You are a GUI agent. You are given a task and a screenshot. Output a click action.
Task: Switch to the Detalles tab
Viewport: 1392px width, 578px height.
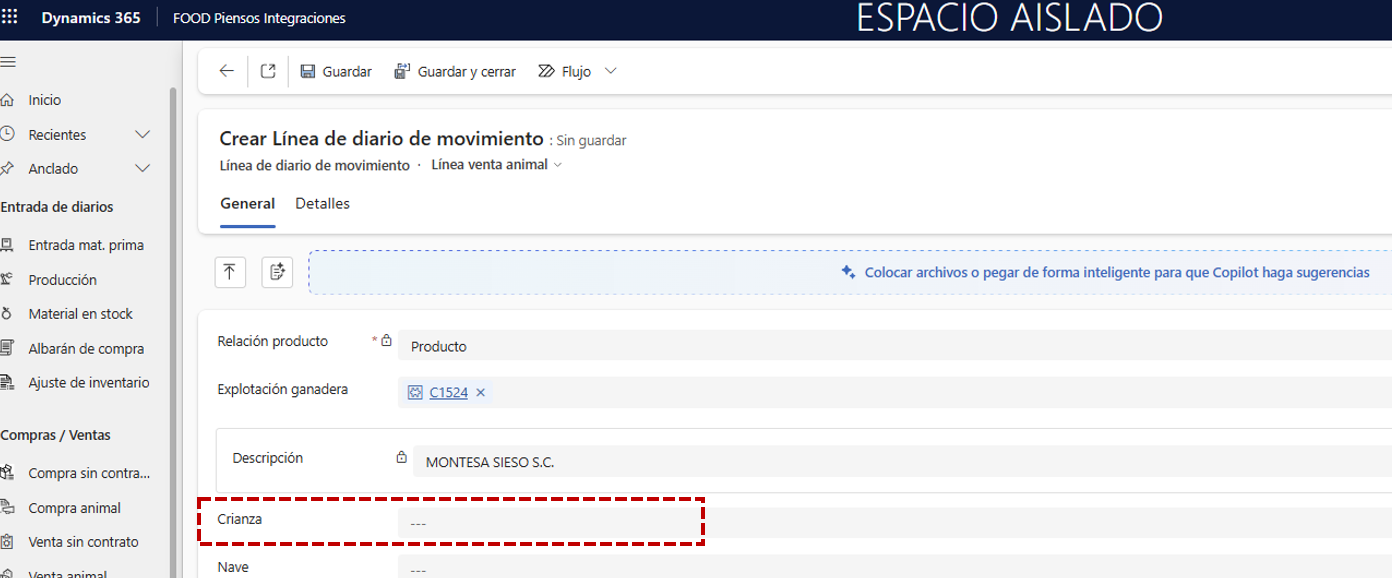point(322,204)
